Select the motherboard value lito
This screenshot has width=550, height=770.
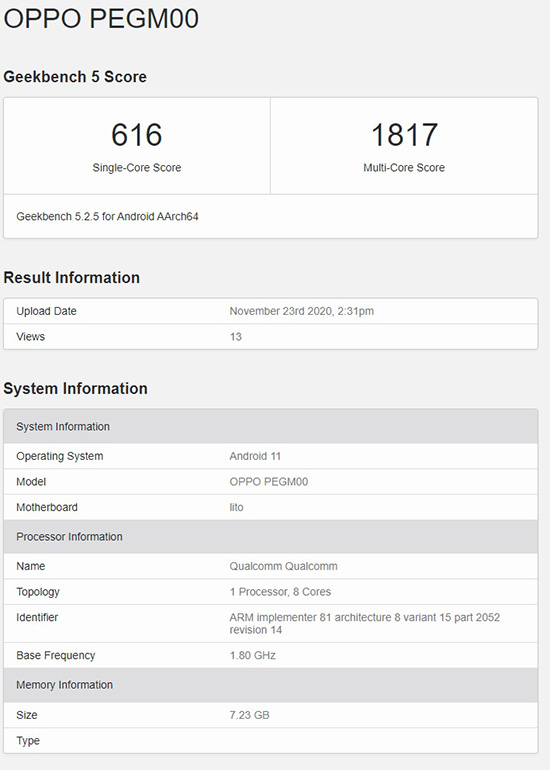(x=236, y=507)
